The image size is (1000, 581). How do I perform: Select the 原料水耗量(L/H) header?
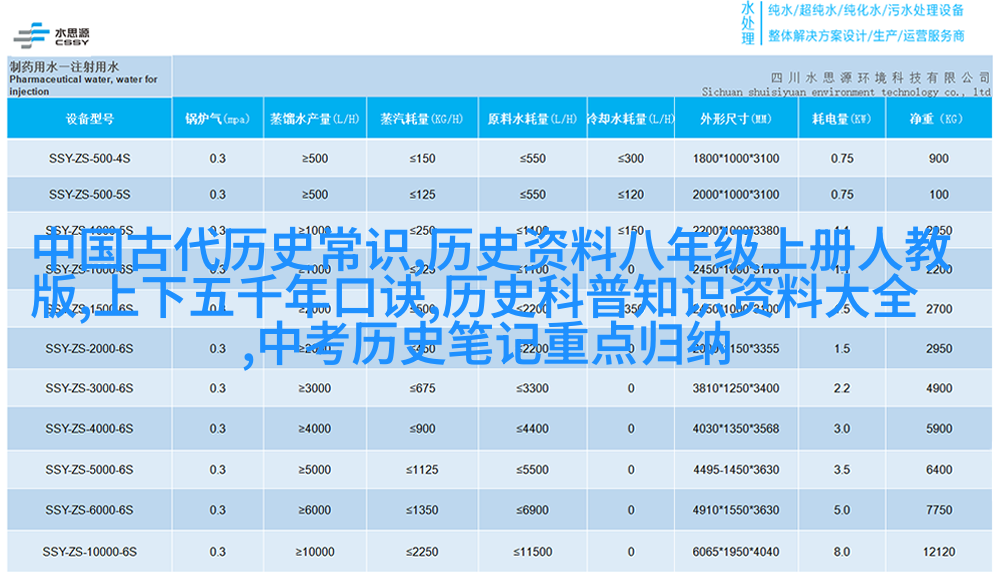[532, 119]
